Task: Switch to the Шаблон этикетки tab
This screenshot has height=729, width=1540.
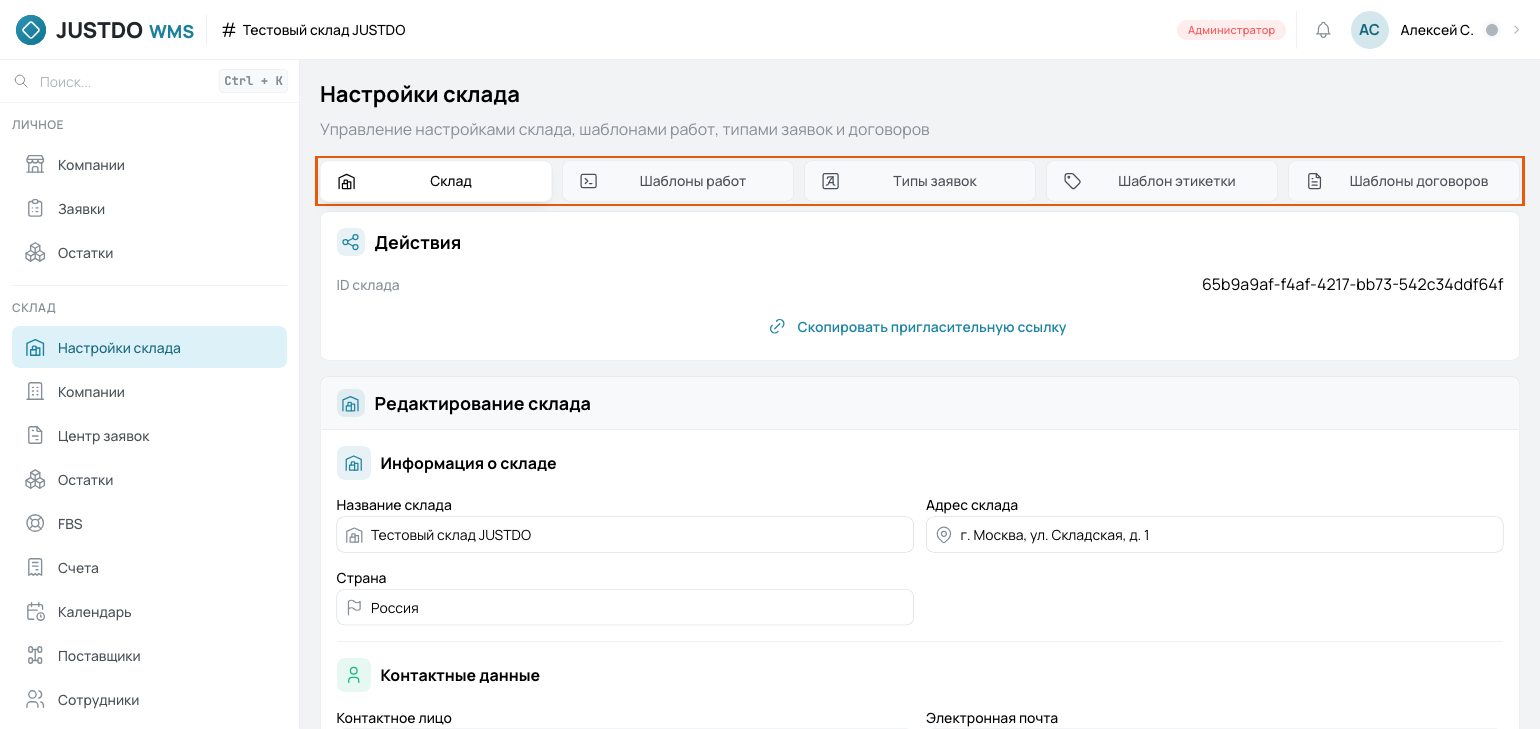Action: click(1162, 181)
